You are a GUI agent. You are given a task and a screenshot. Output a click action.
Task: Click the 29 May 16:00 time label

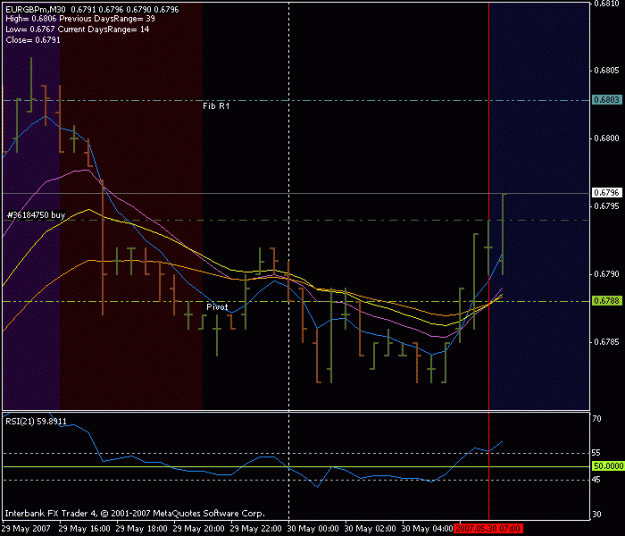(x=85, y=529)
